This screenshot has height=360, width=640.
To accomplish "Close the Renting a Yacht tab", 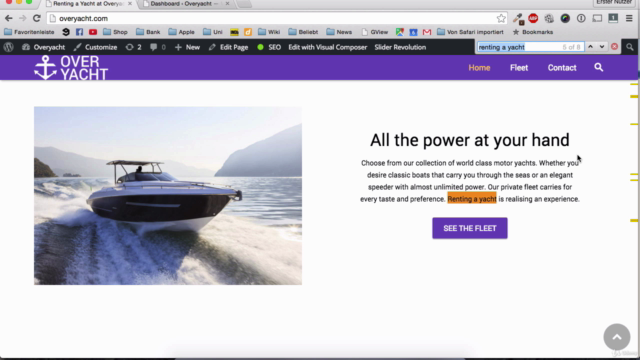I will coord(130,4).
